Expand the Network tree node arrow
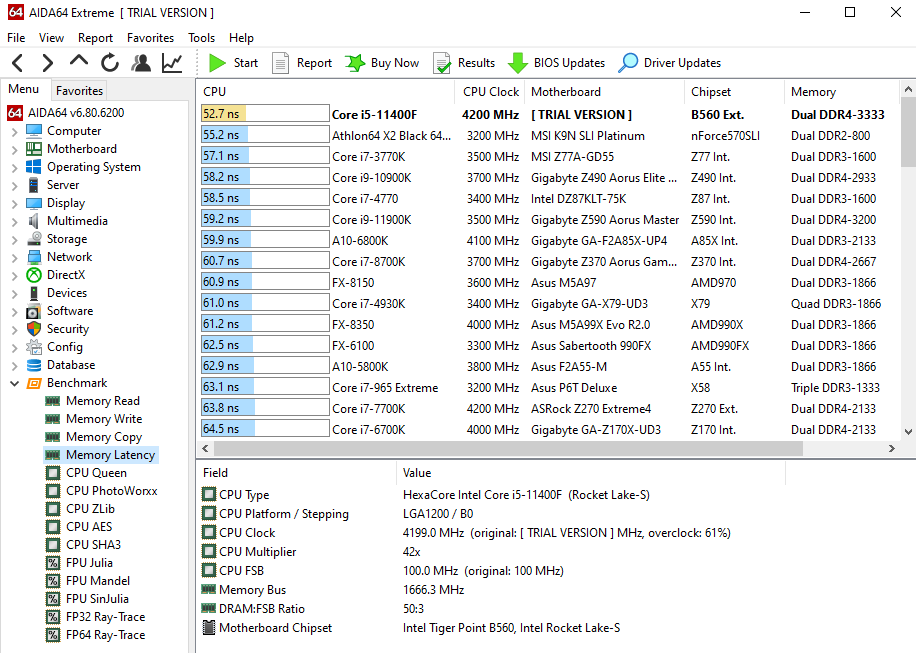The height and width of the screenshot is (653, 916). [x=15, y=258]
